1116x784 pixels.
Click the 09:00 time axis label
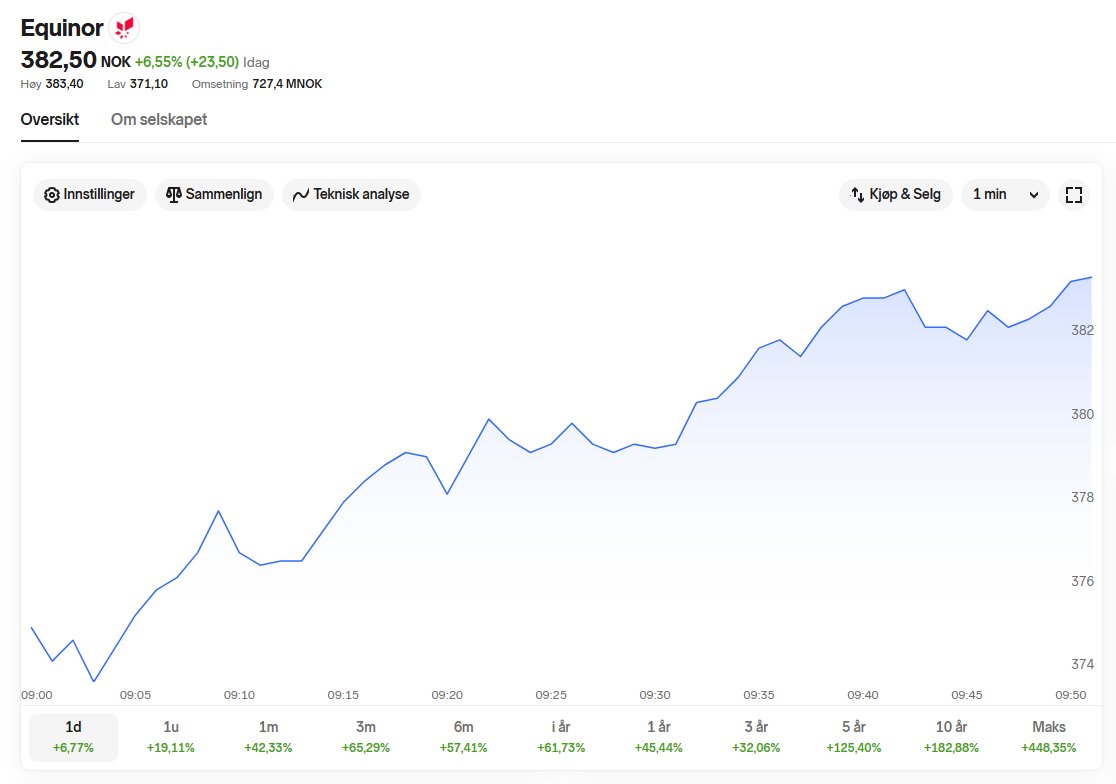coord(36,695)
